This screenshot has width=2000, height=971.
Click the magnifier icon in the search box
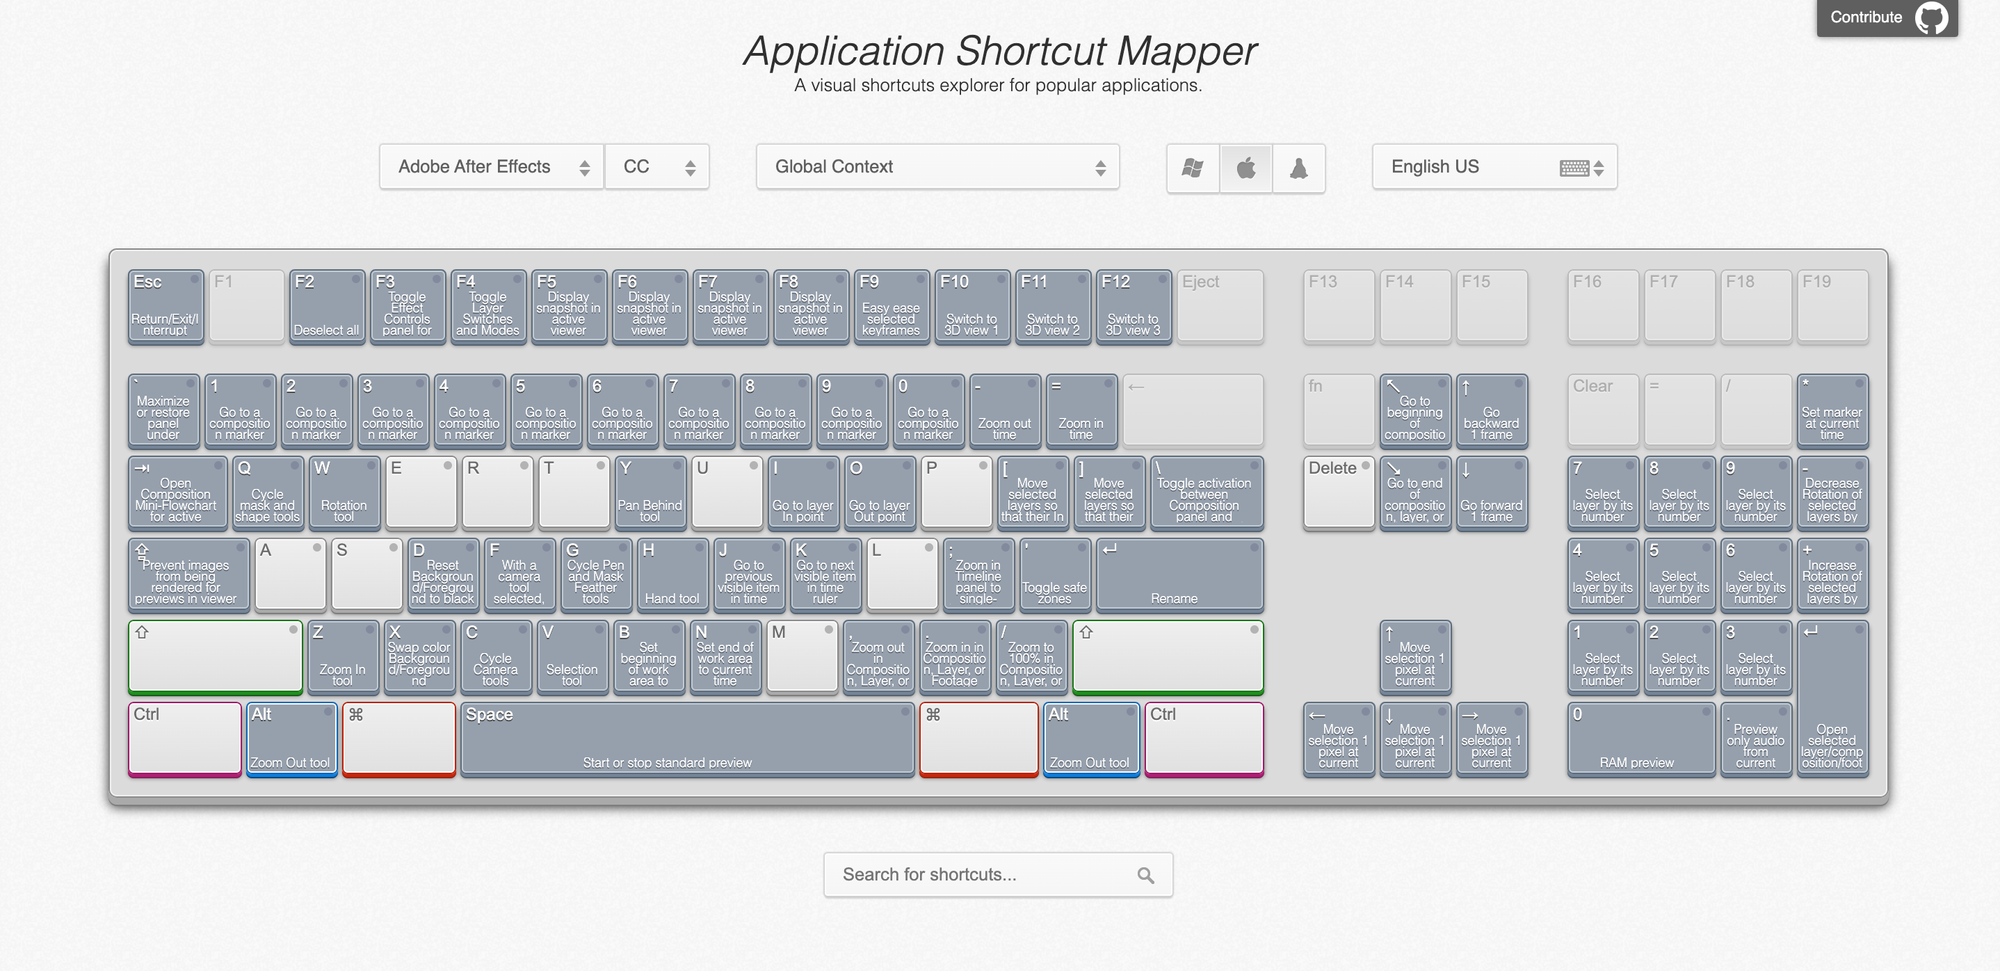[x=1146, y=875]
